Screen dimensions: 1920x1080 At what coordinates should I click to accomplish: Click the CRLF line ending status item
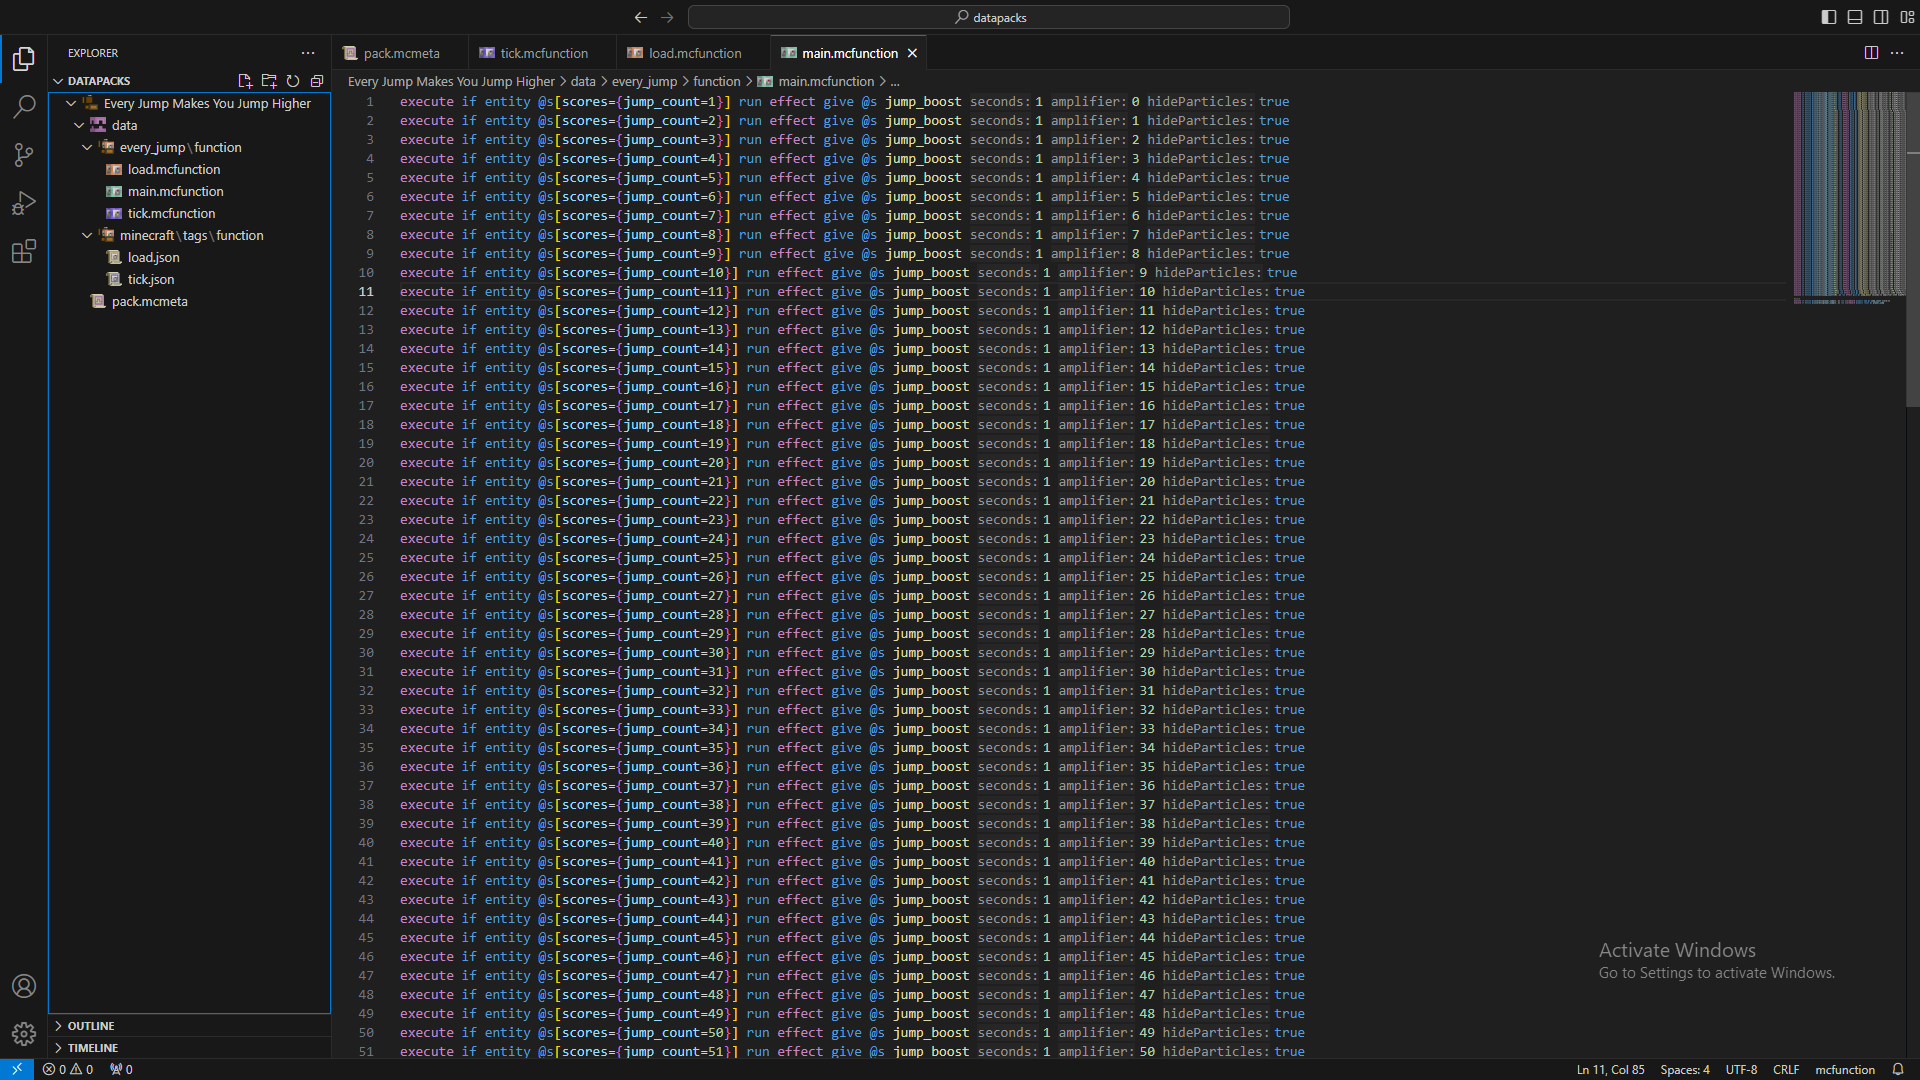(x=1785, y=1069)
